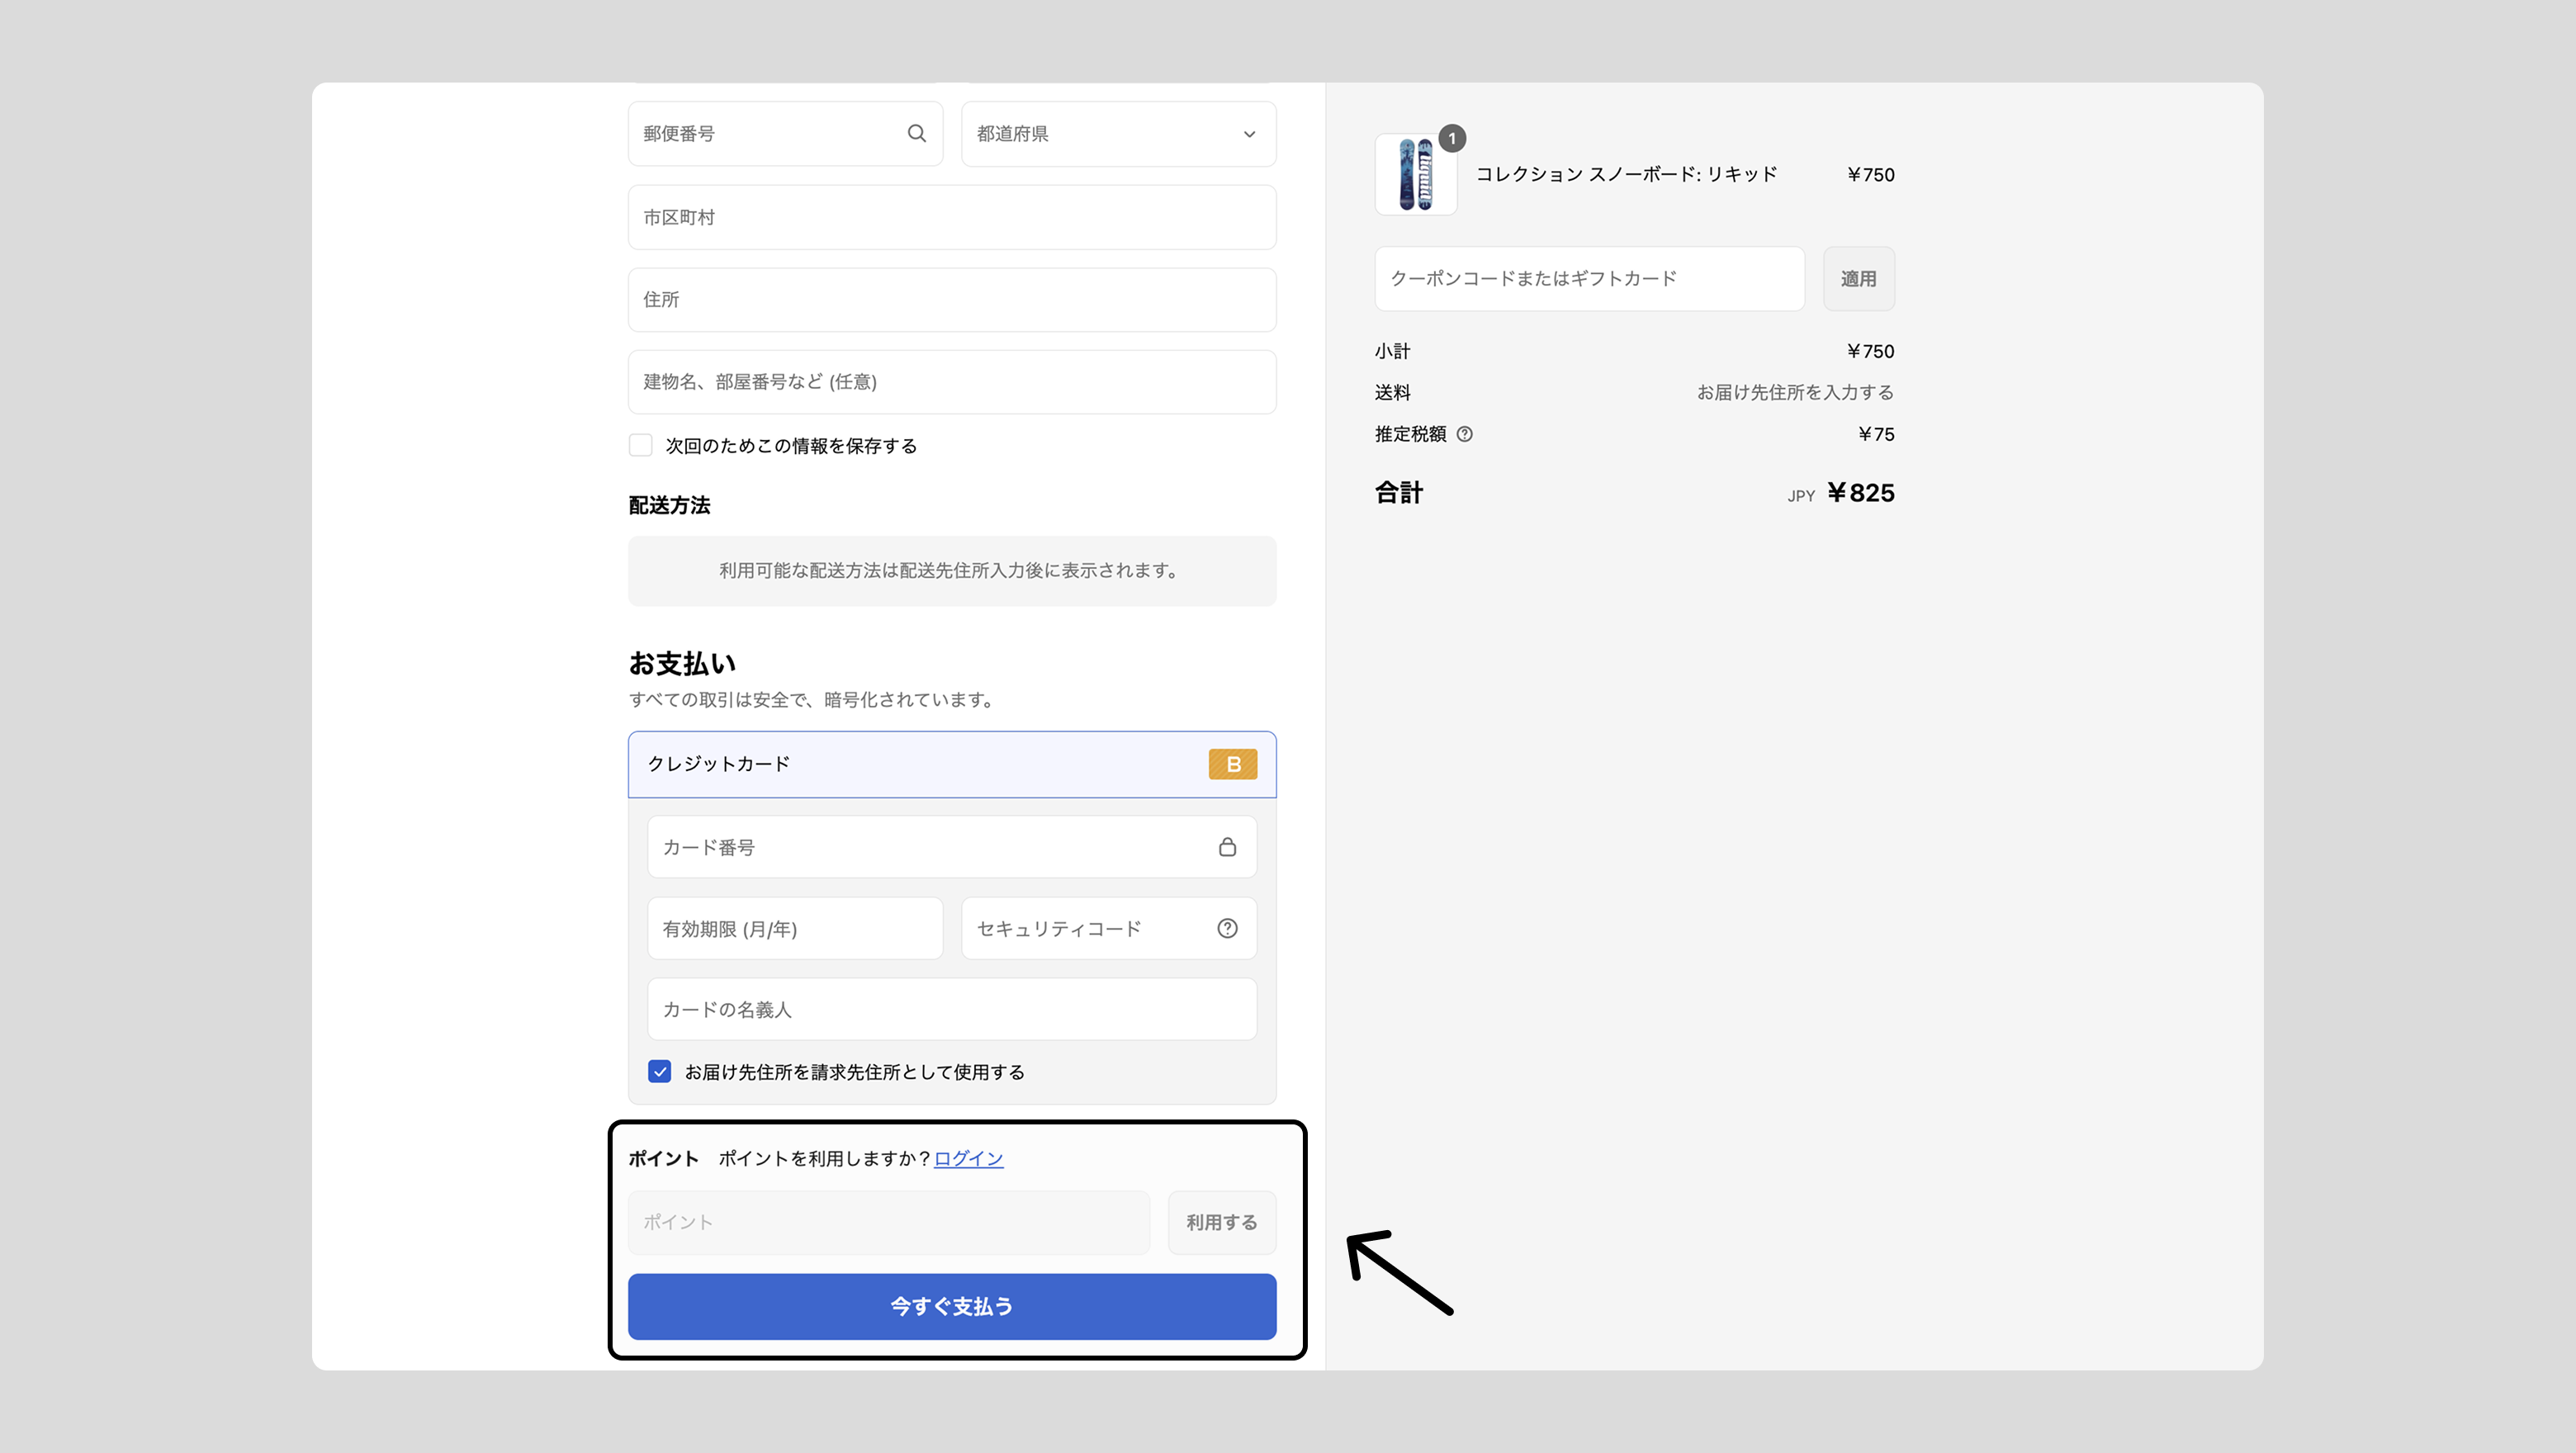
Task: Uncheck use shipping address as billing address
Action: pyautogui.click(x=660, y=1072)
